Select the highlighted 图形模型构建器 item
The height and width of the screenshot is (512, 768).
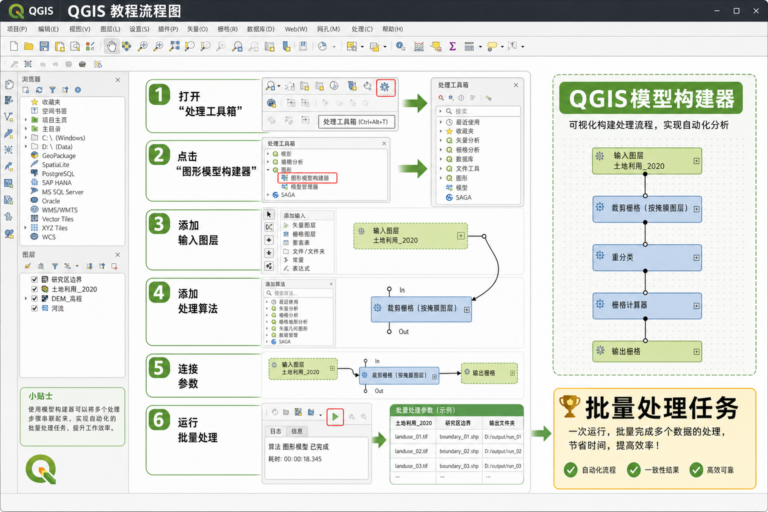click(308, 178)
